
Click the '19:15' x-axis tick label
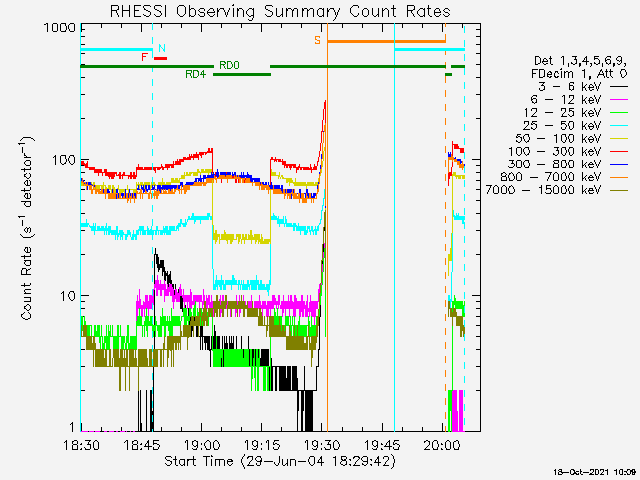coord(262,445)
